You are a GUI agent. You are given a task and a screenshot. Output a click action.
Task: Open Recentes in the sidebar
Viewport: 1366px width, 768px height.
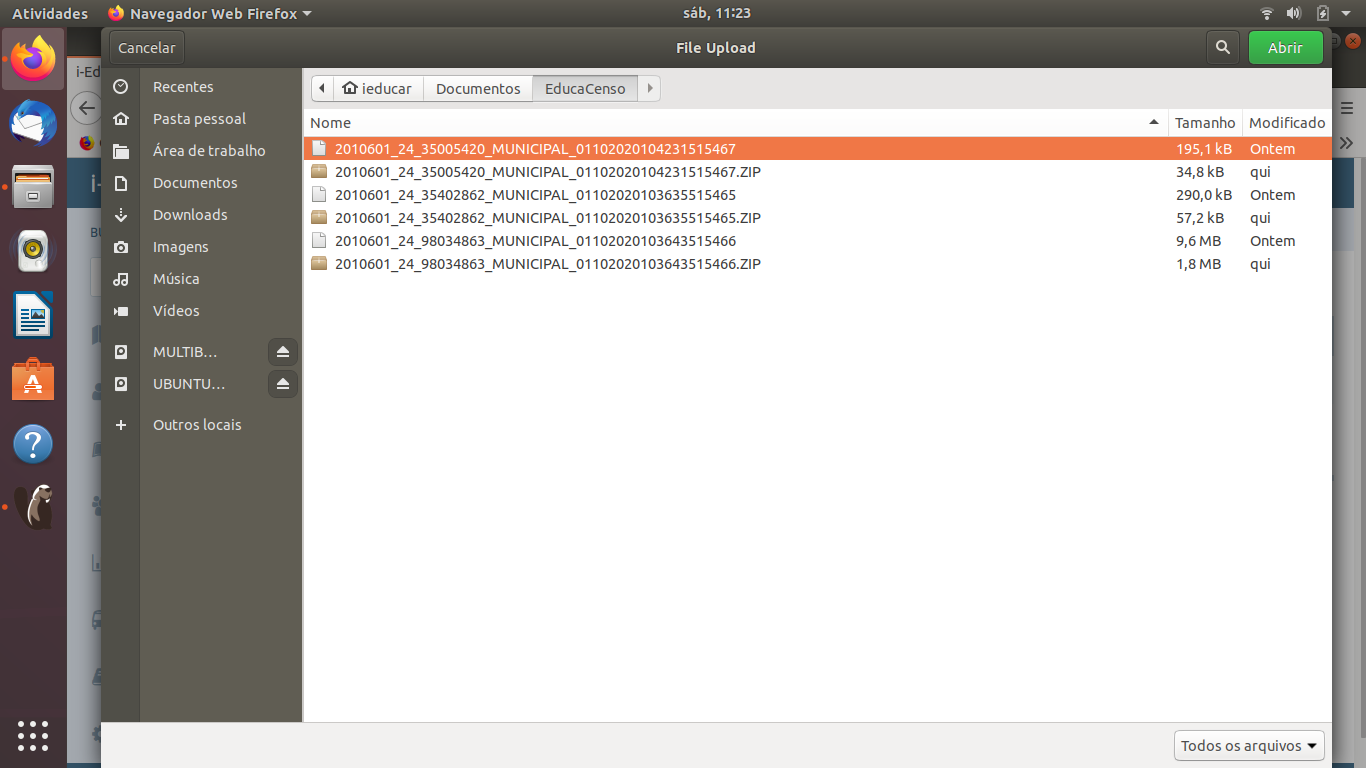pos(183,87)
